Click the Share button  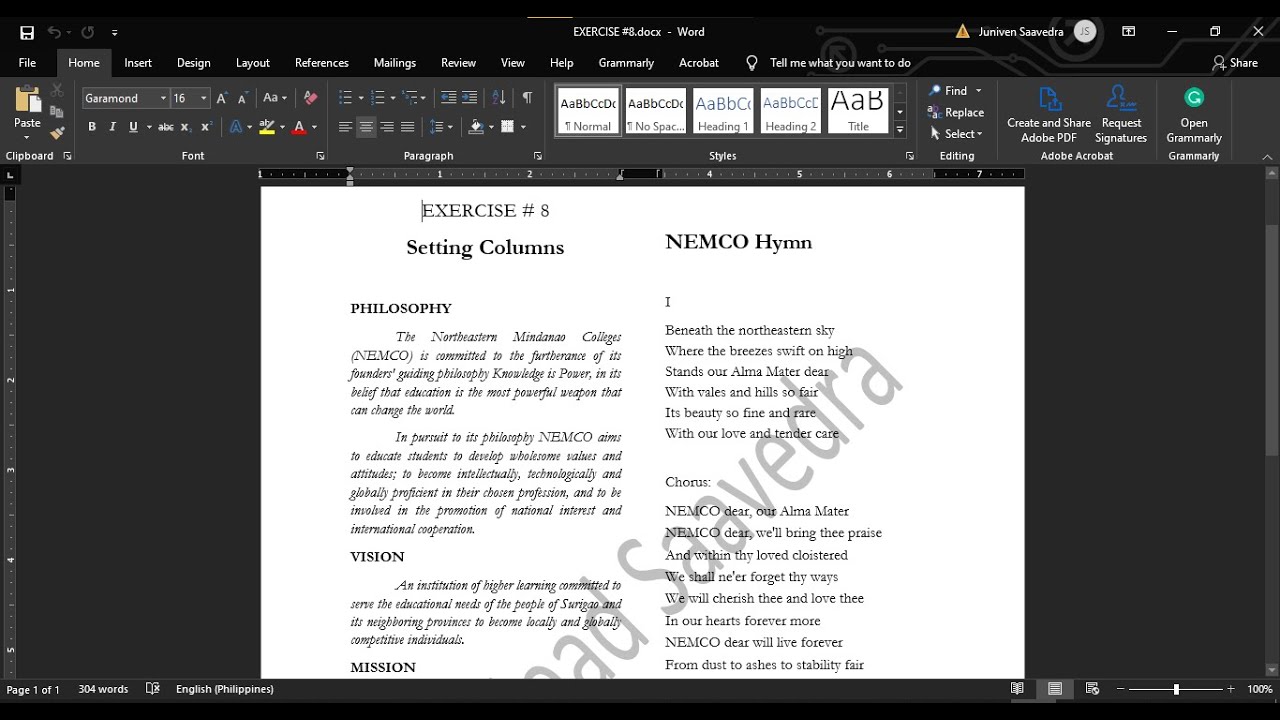[1235, 62]
